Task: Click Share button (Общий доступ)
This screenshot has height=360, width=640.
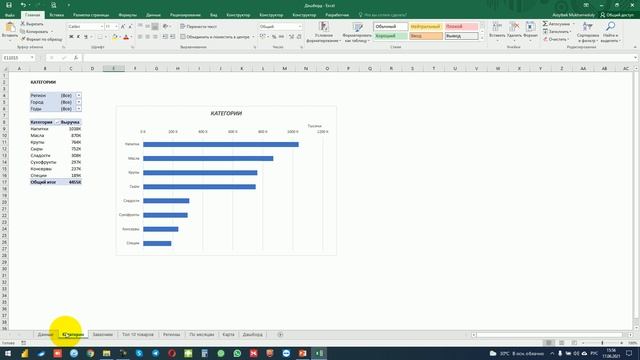Action: pos(616,15)
